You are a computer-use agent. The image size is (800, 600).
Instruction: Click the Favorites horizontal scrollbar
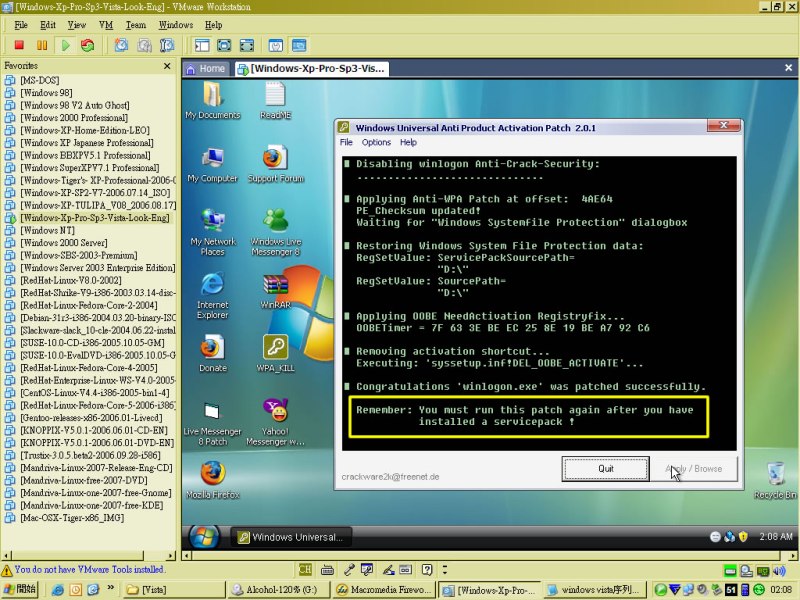click(89, 555)
